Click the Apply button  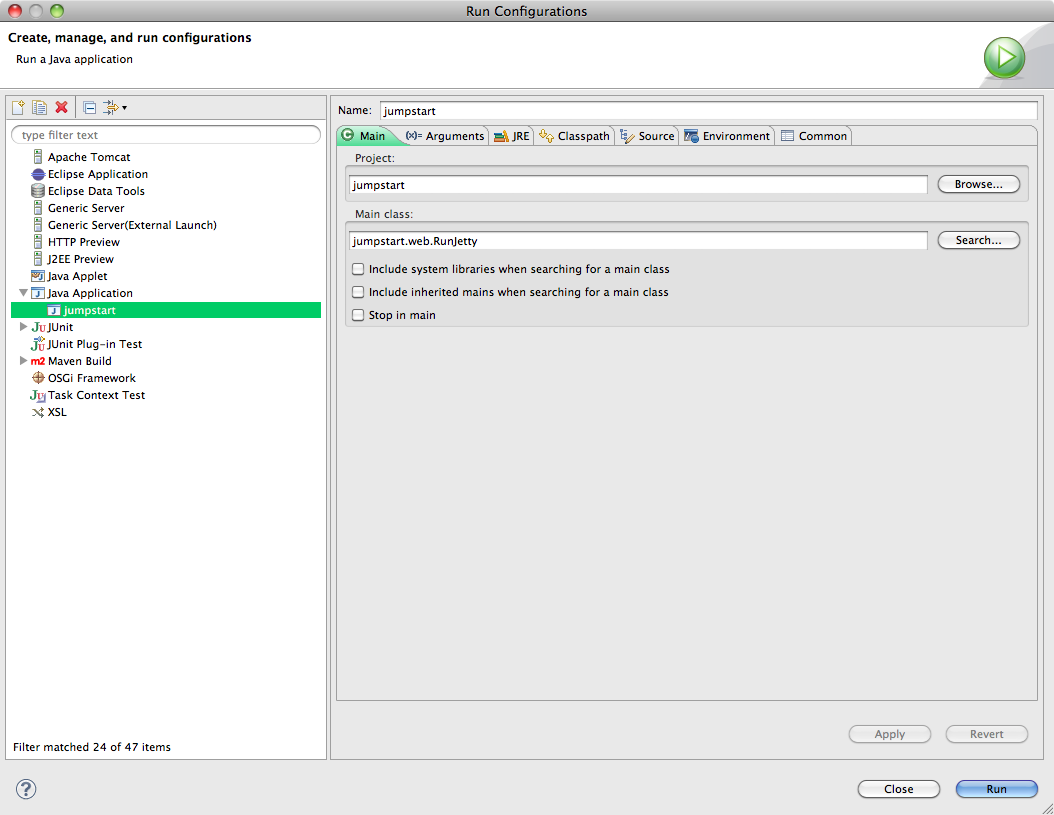point(890,734)
